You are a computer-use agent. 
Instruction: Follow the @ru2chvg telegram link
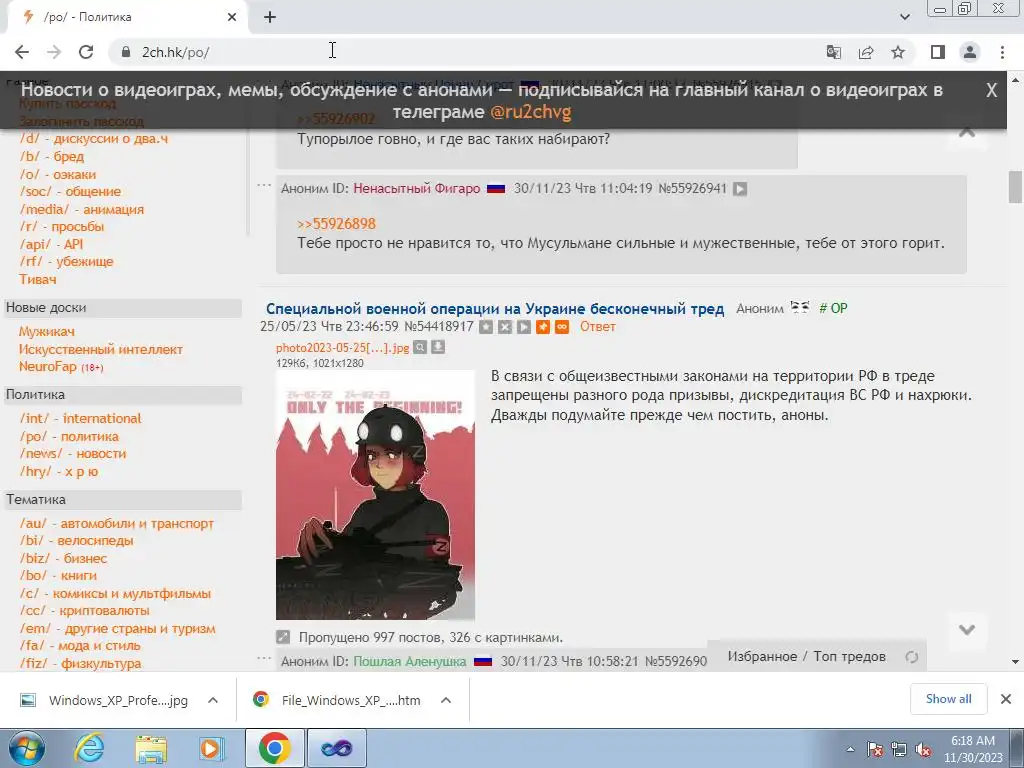[x=530, y=112]
